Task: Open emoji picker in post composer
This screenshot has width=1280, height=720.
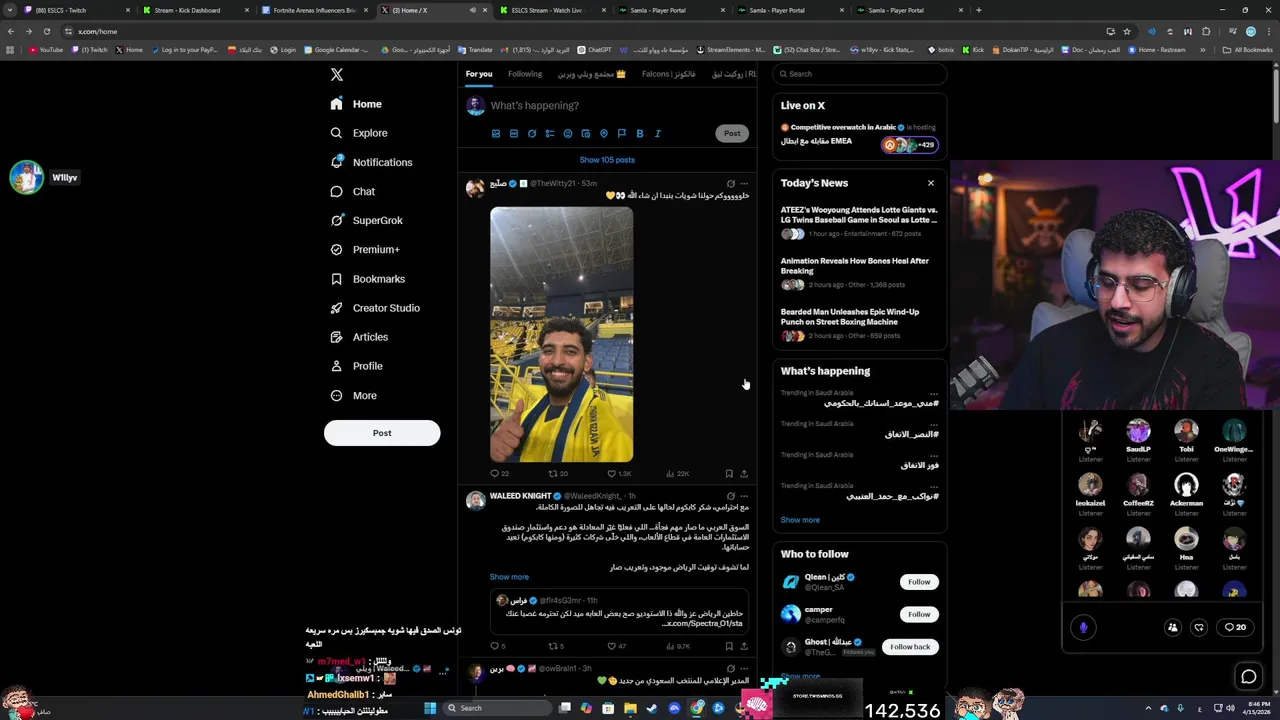Action: (x=568, y=133)
